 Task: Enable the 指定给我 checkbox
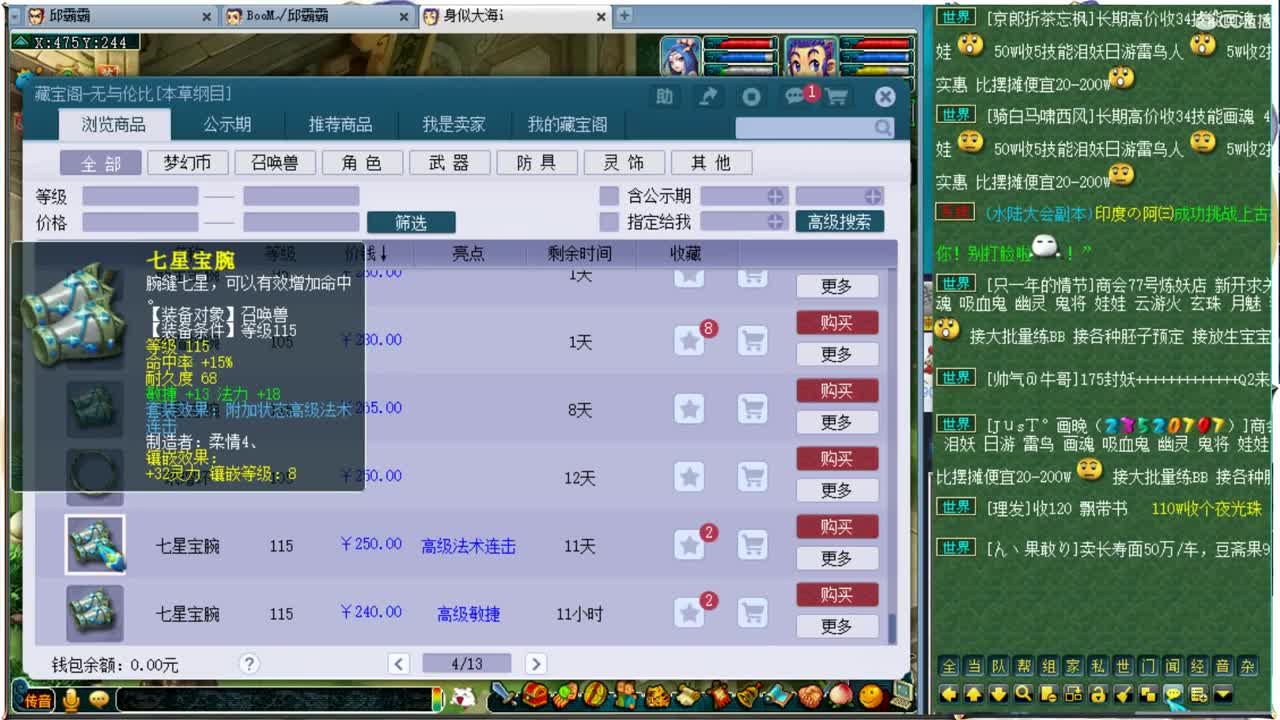pos(608,222)
